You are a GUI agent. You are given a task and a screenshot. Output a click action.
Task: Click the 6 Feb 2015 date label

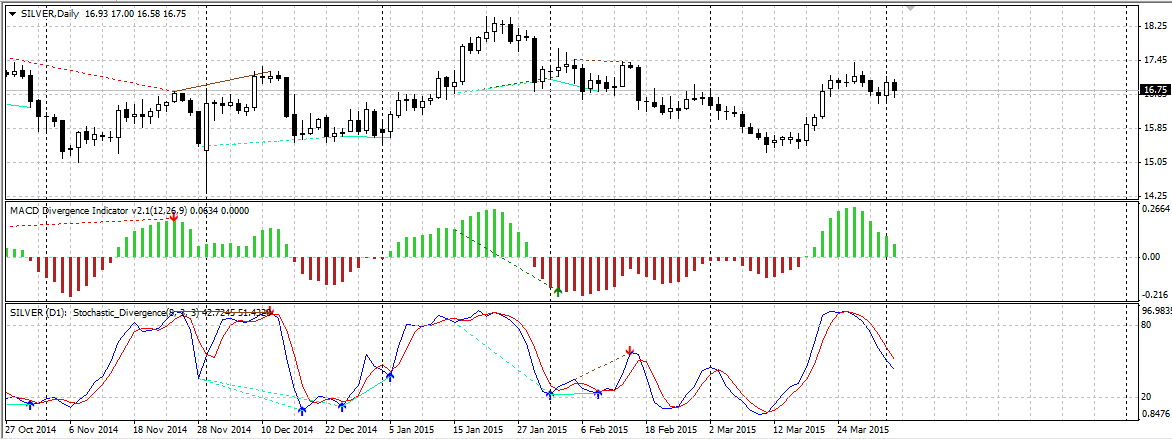pyautogui.click(x=607, y=430)
